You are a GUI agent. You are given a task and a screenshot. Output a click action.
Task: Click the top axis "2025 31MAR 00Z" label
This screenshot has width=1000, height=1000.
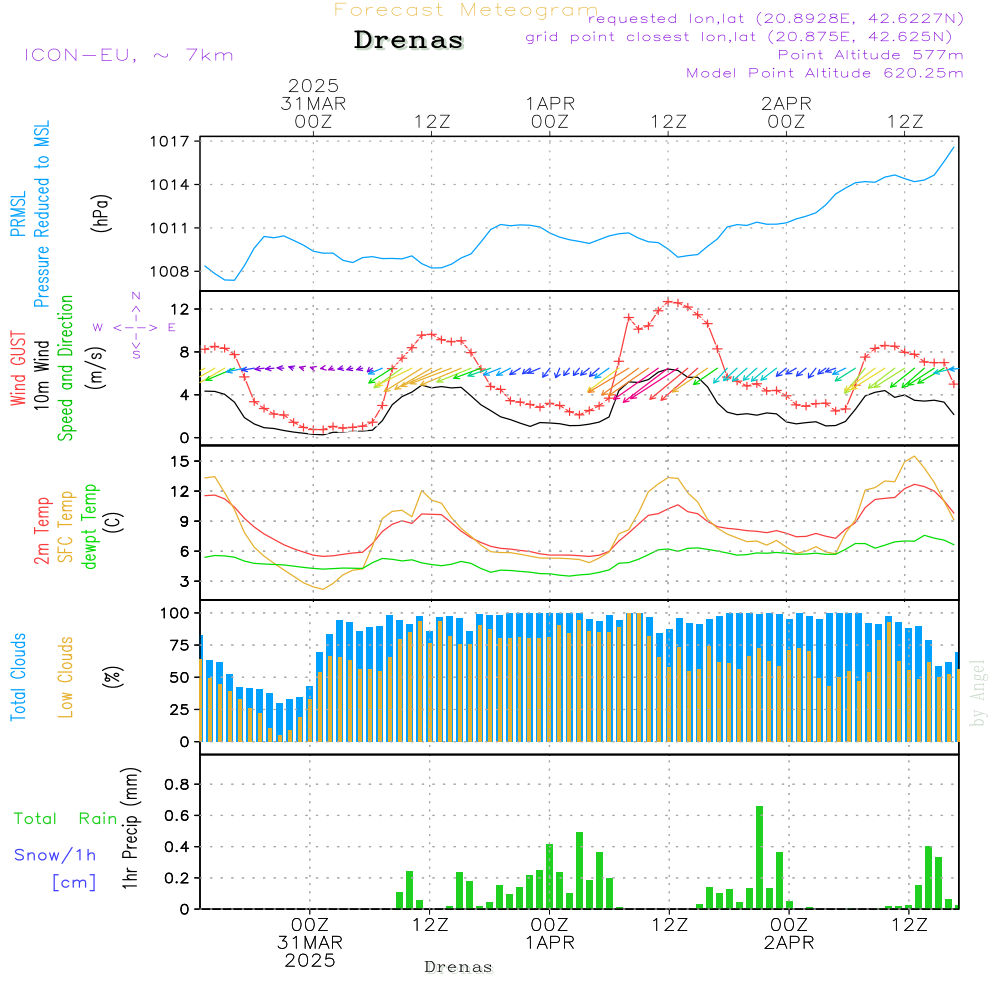313,103
